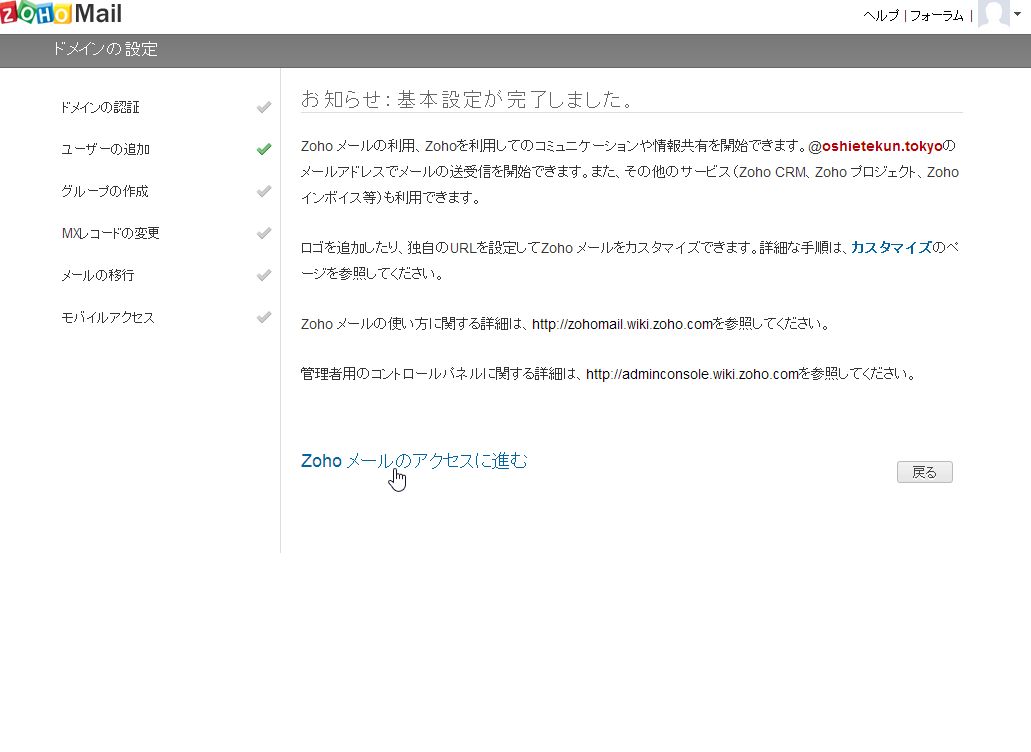Click the 戻る button
This screenshot has height=752, width=1031.
pos(924,472)
